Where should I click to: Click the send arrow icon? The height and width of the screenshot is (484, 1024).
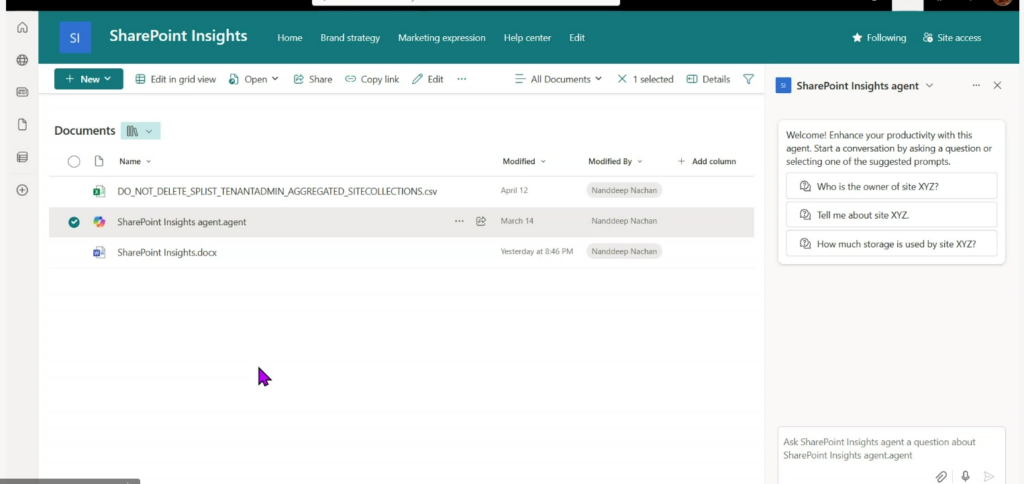989,476
